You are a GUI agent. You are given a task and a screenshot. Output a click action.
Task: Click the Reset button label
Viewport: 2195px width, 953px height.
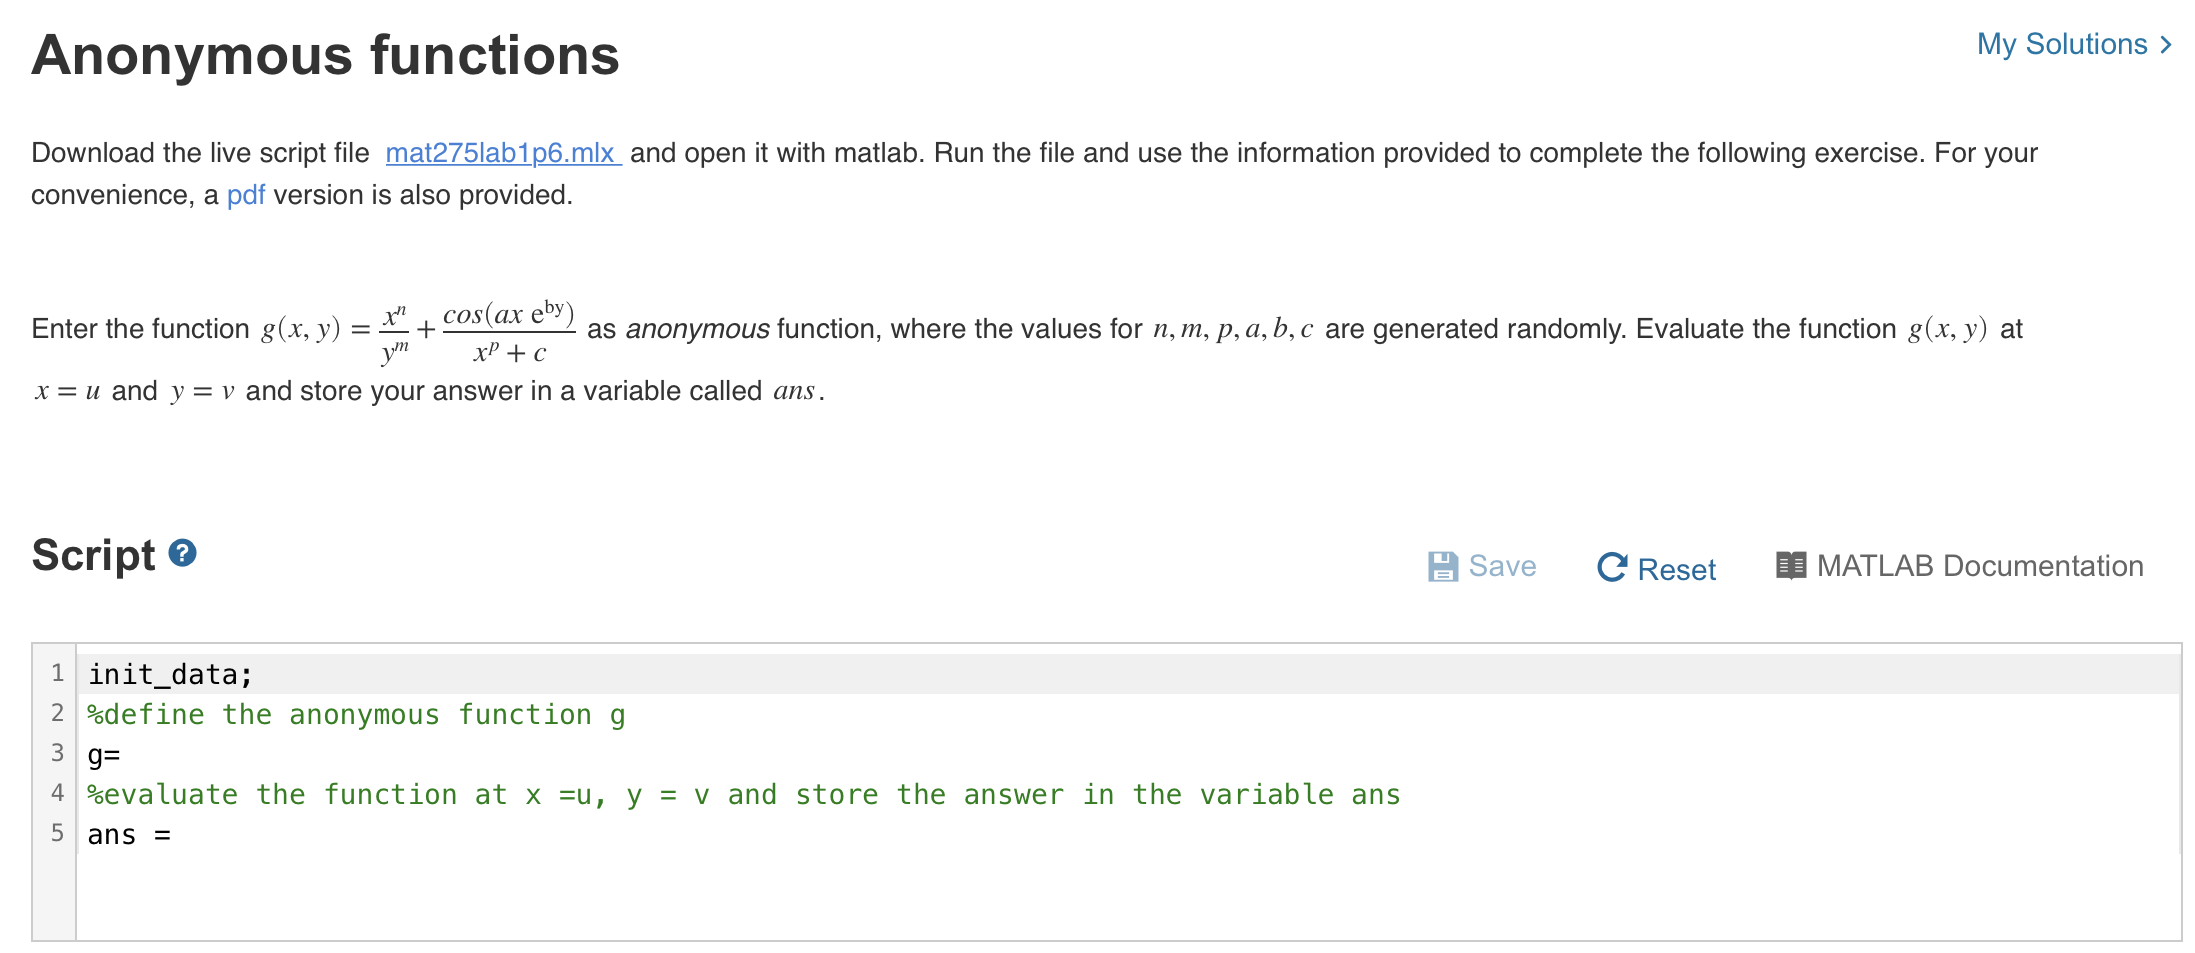click(x=1676, y=568)
